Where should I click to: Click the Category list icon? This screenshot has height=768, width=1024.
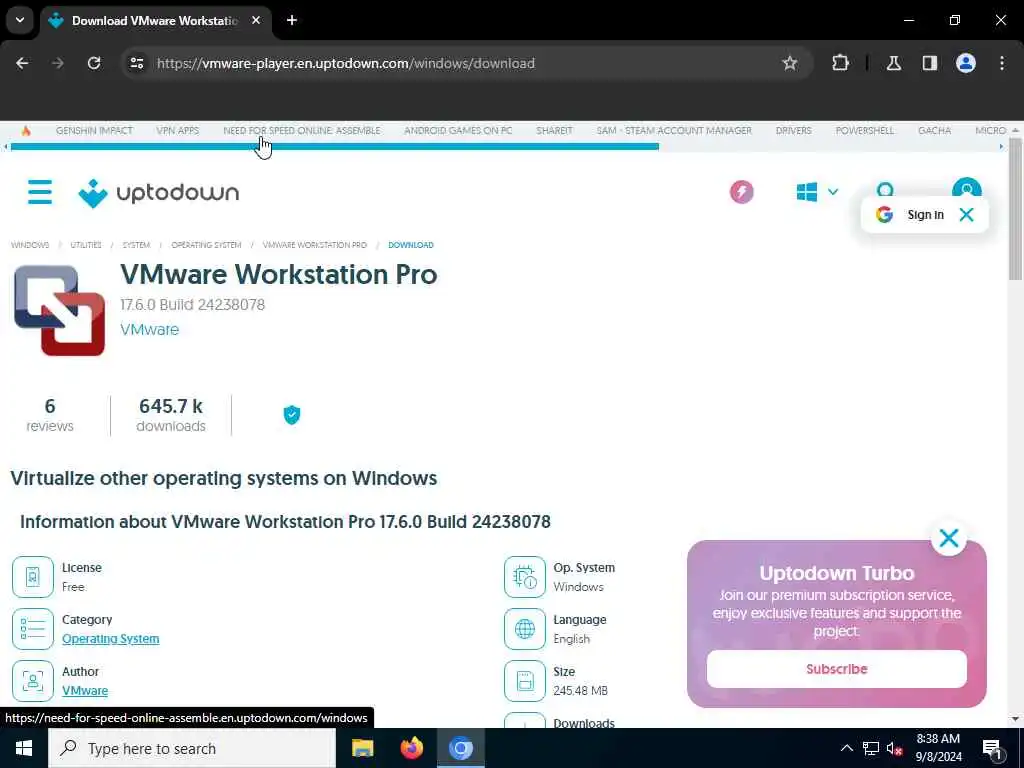33,629
